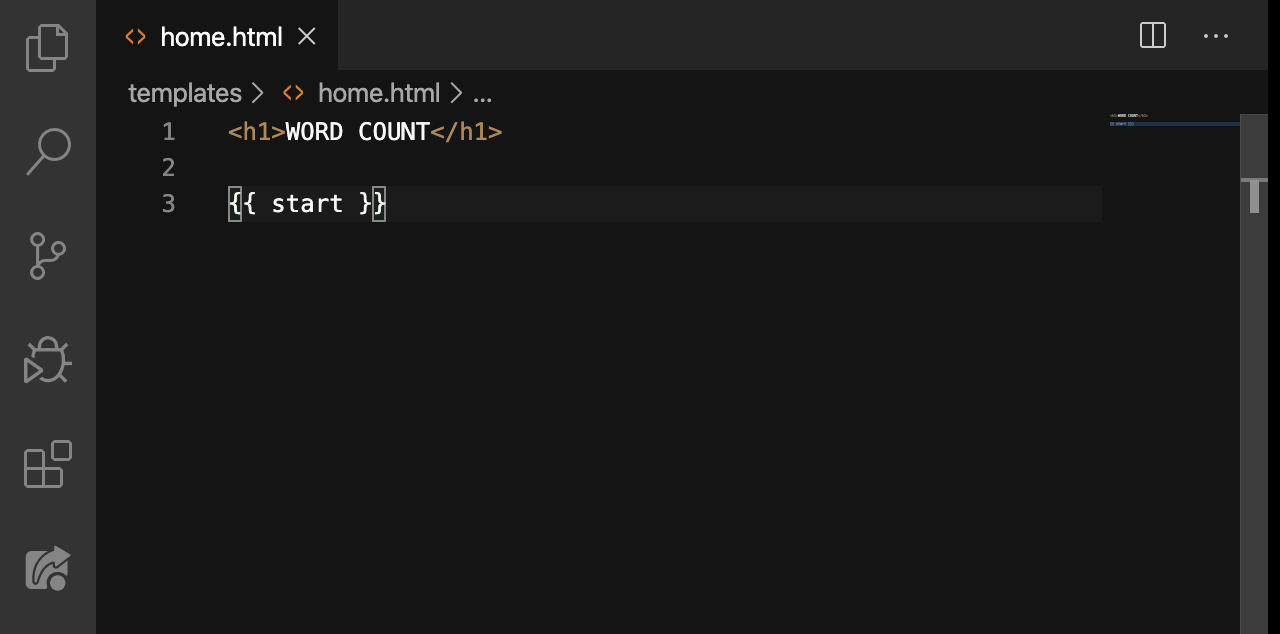Click the bottom account icon in activity bar
Screen dimensions: 1280x634
[47, 568]
